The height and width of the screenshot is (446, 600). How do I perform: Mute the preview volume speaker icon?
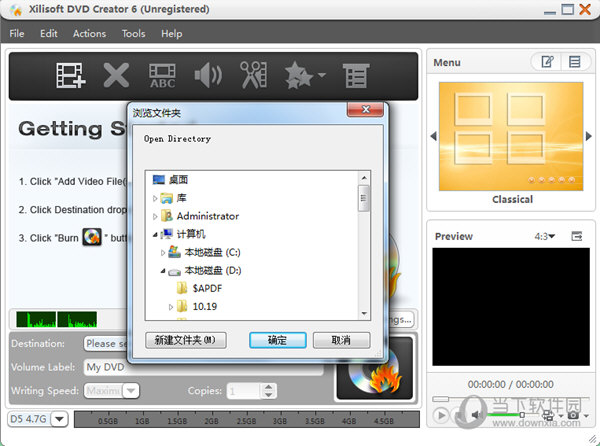pos(475,414)
